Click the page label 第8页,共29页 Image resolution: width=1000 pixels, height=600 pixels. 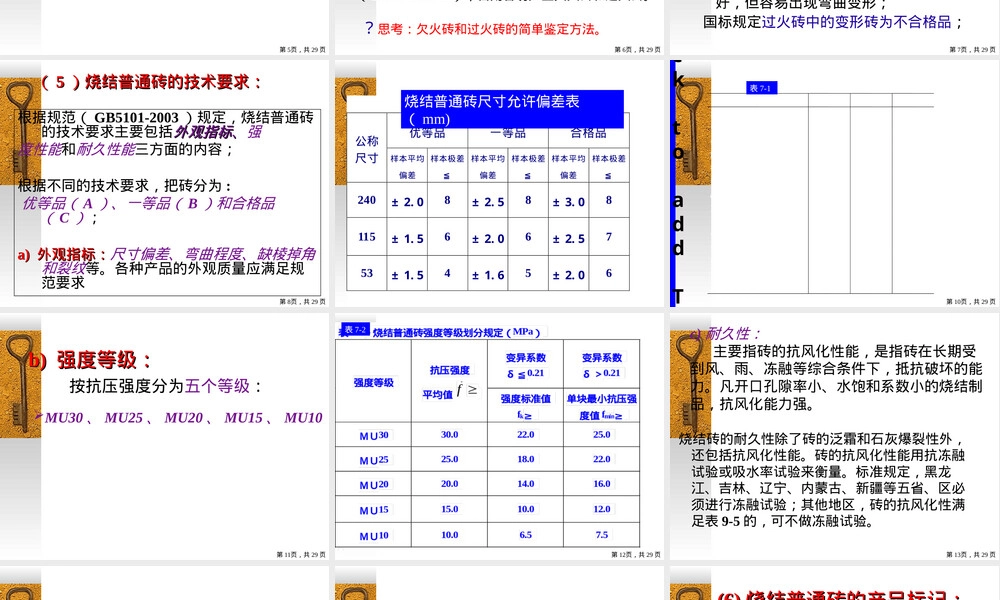point(302,302)
